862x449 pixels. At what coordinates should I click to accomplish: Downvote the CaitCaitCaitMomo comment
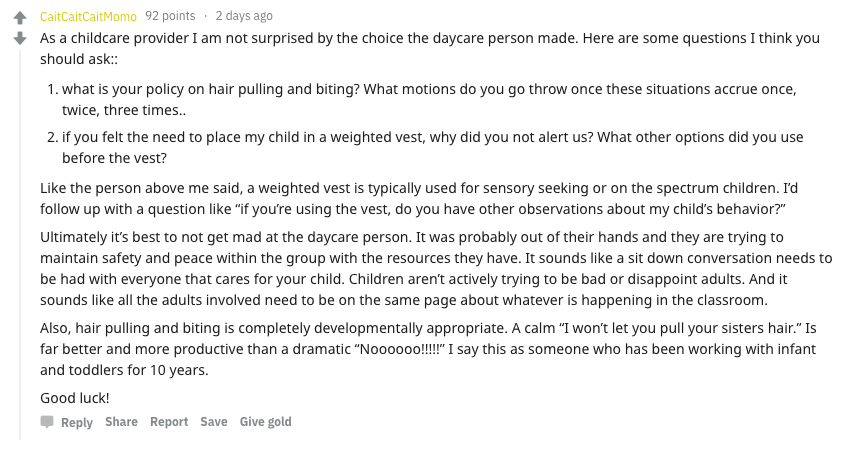tap(20, 38)
